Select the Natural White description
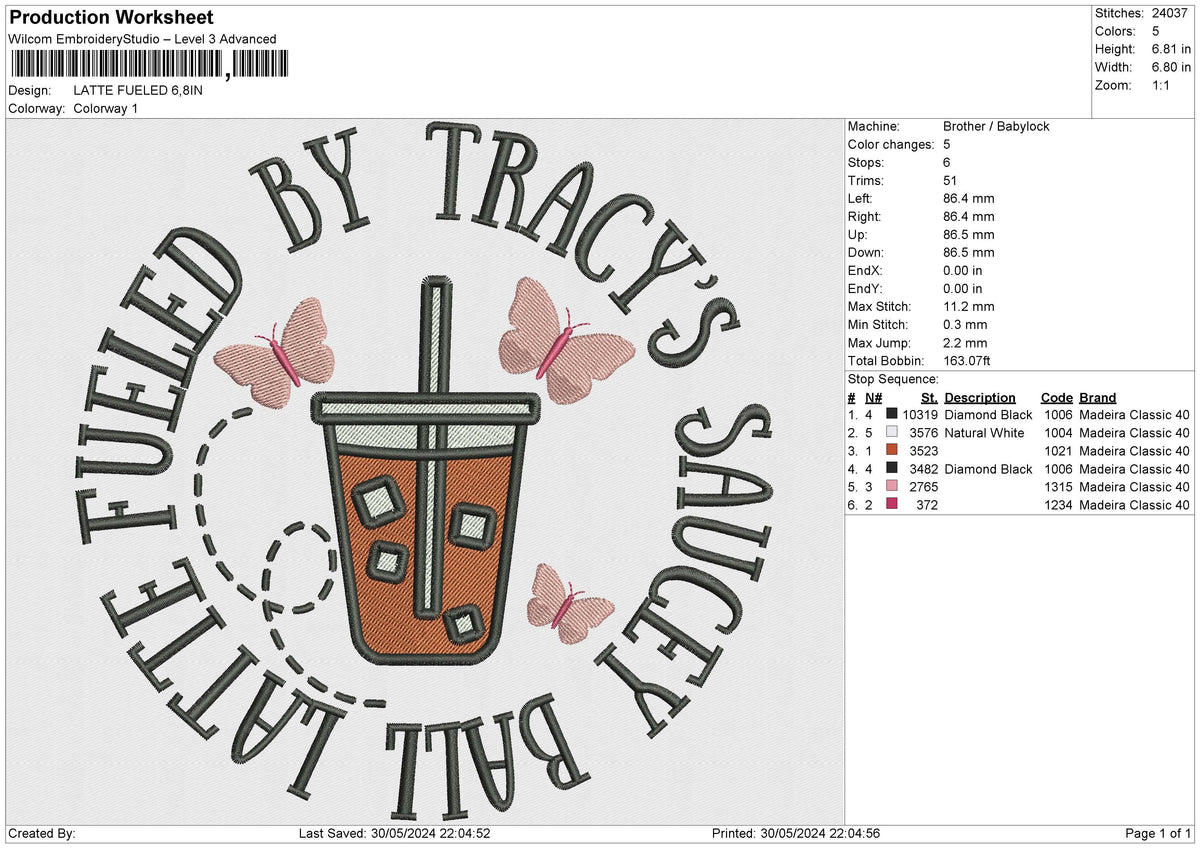The width and height of the screenshot is (1200, 848). tap(984, 433)
